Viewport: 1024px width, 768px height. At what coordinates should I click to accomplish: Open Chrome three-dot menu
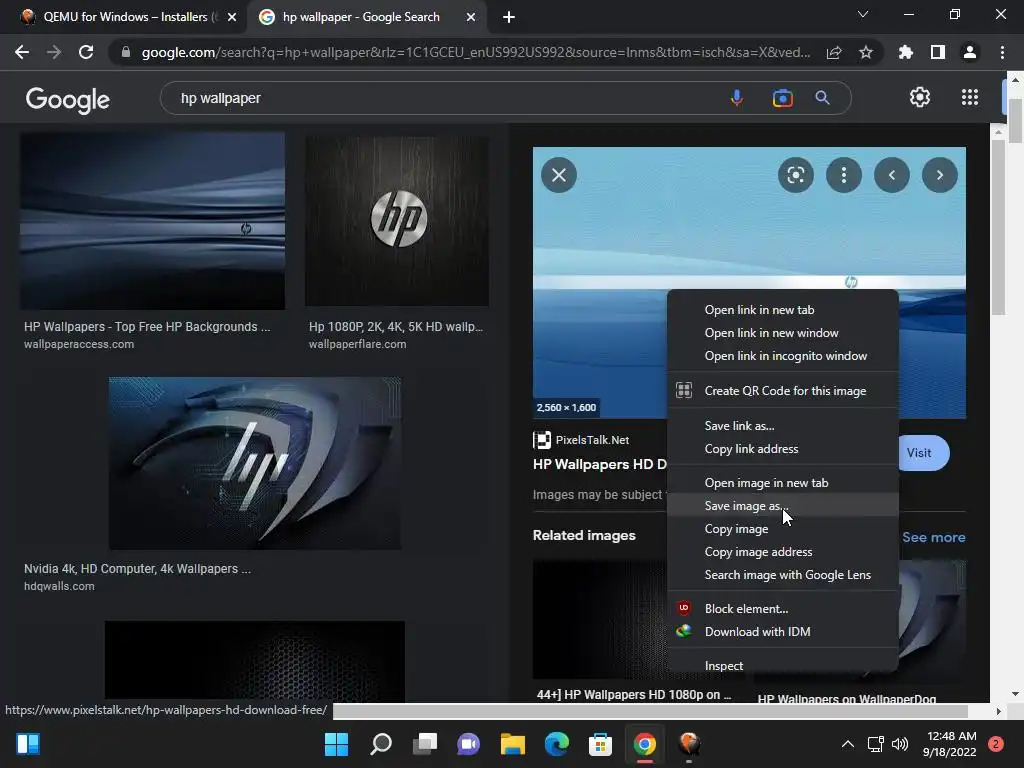point(1002,52)
